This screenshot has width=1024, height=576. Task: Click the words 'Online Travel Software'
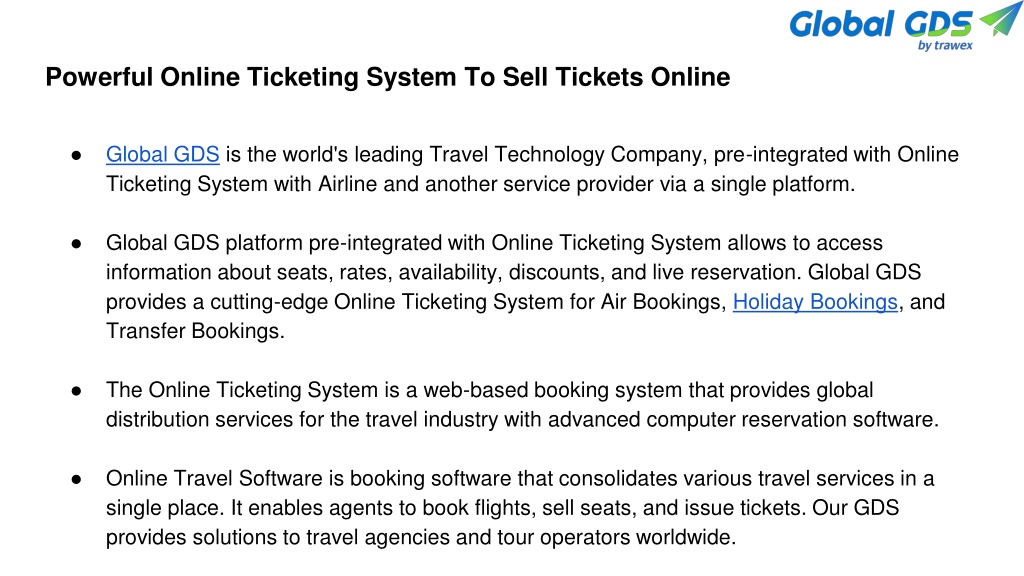[214, 478]
